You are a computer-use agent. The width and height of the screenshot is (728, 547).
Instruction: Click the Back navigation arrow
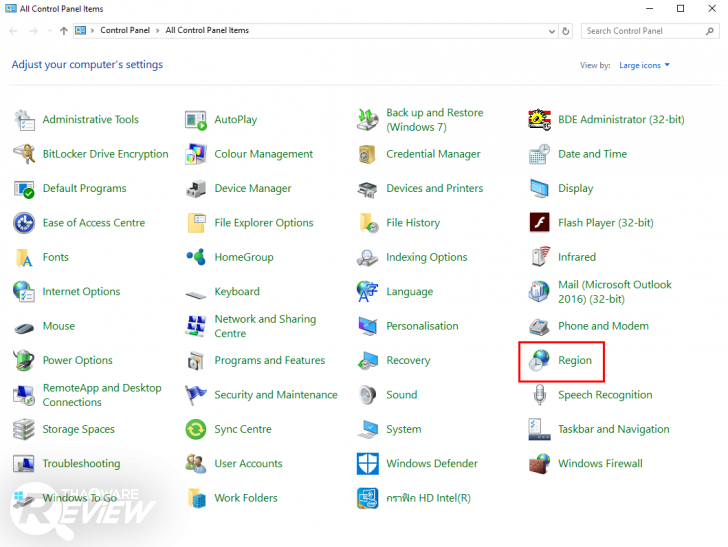[x=13, y=31]
